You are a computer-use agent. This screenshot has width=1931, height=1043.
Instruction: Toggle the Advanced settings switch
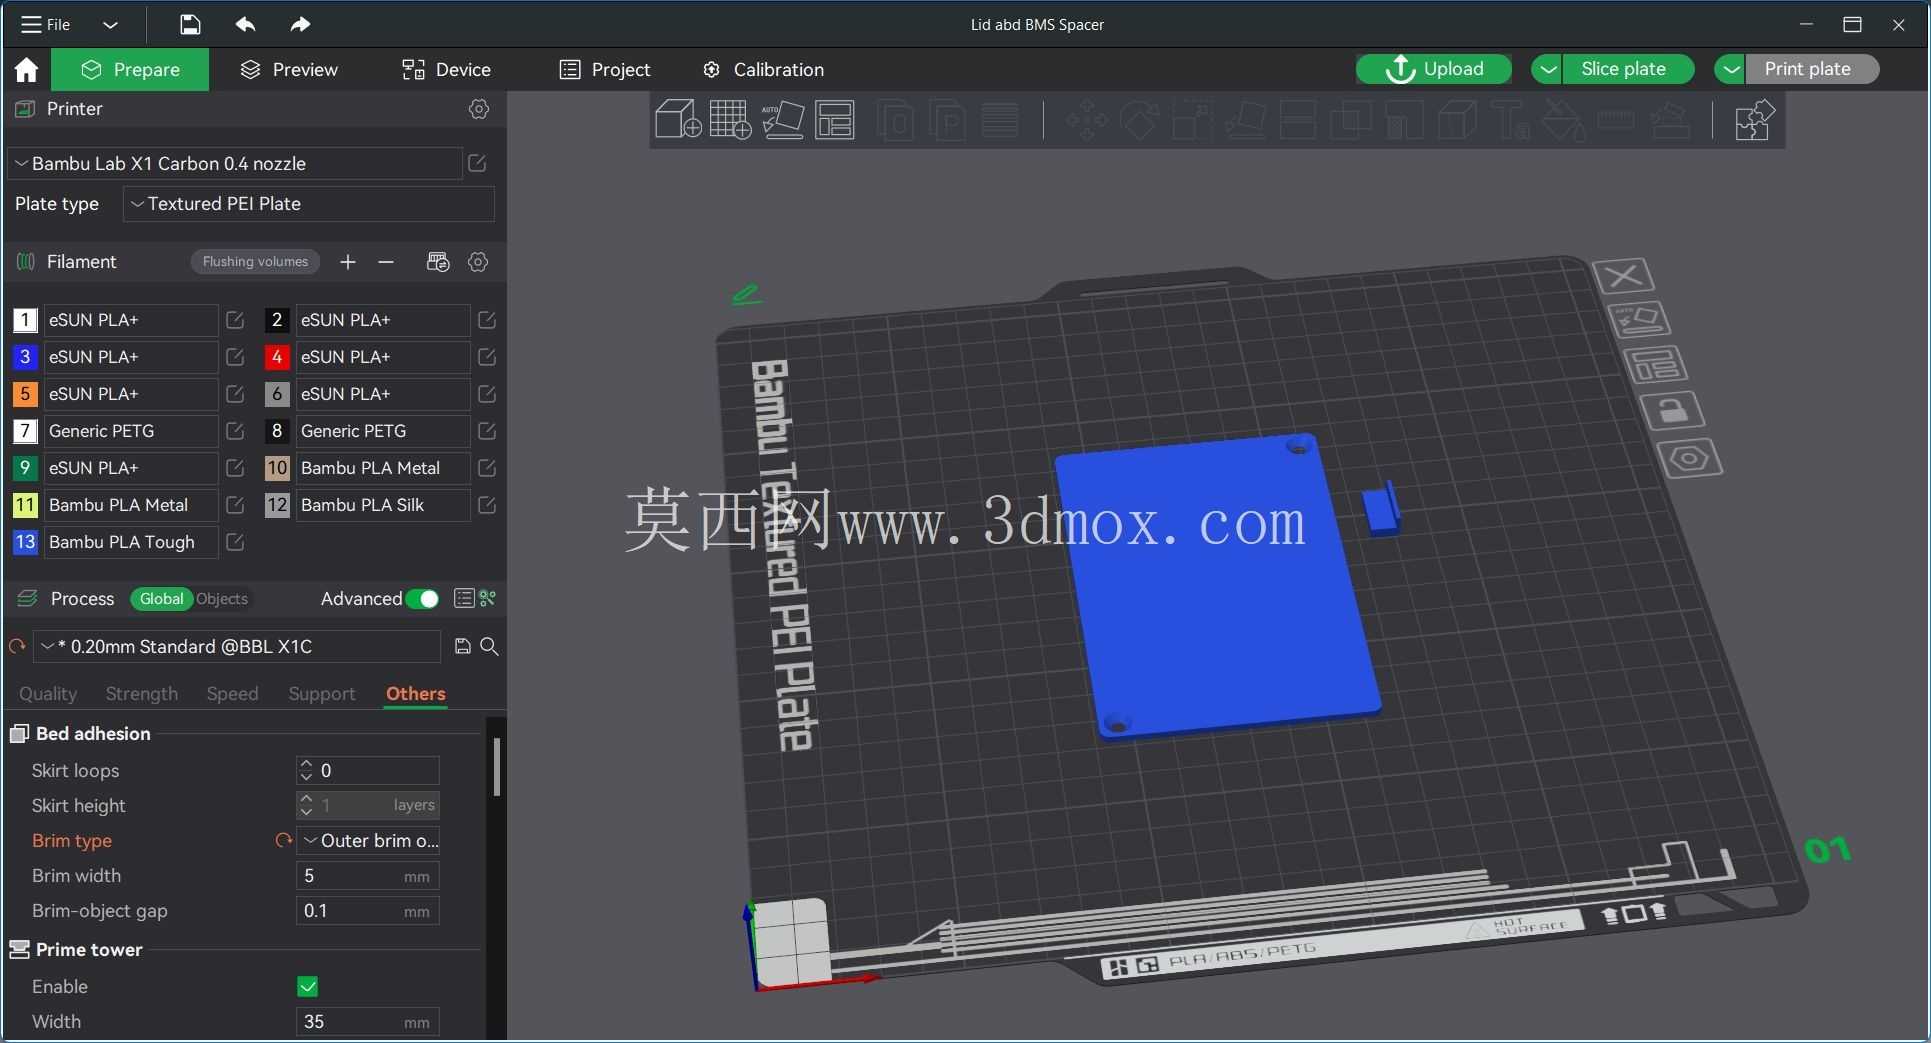point(423,599)
